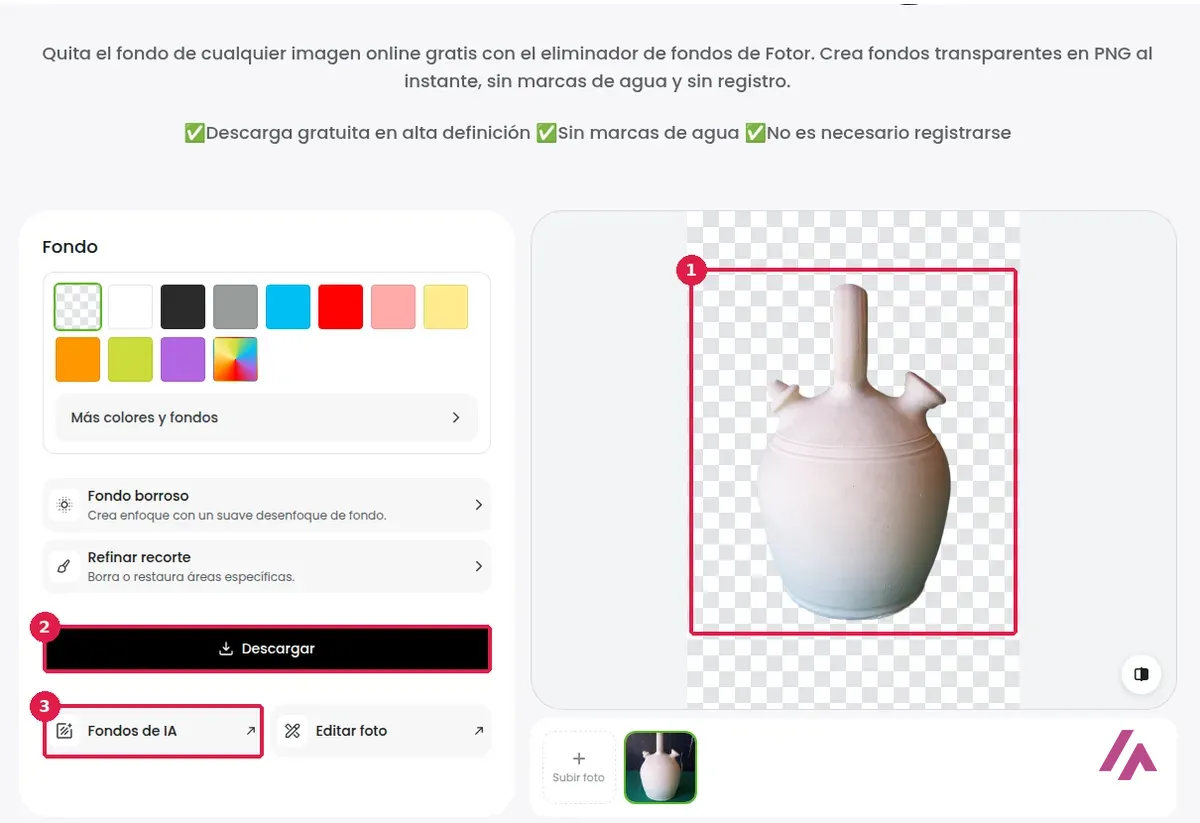Toggle the before/after compare button

click(1141, 674)
